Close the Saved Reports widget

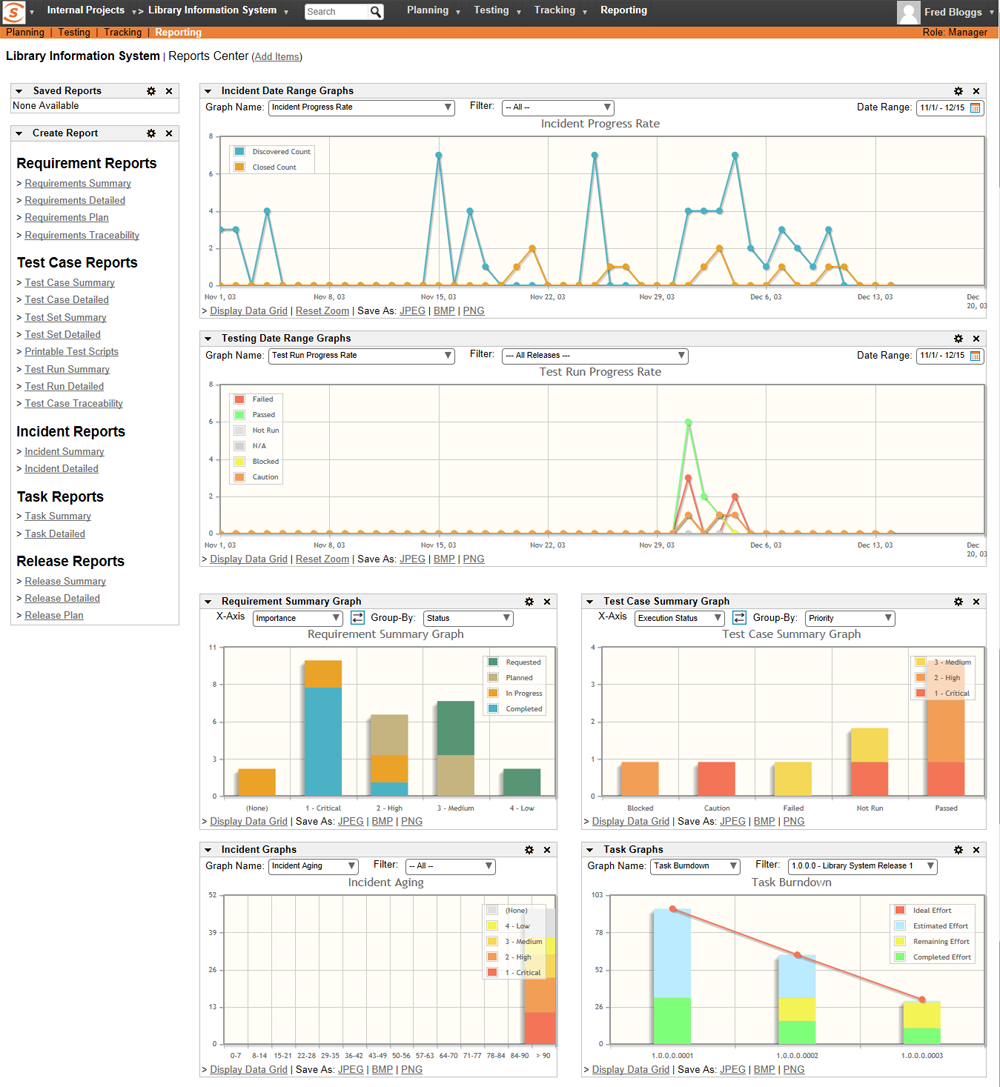169,91
